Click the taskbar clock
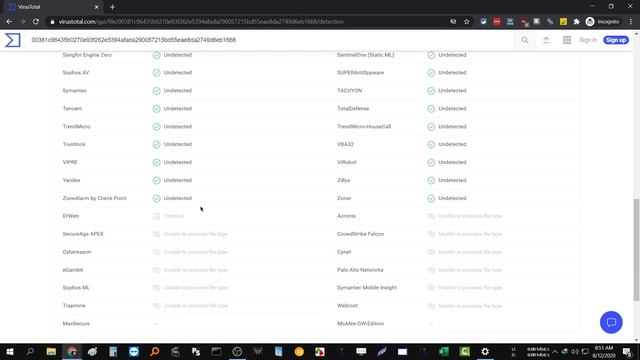640x360 pixels. 604,352
